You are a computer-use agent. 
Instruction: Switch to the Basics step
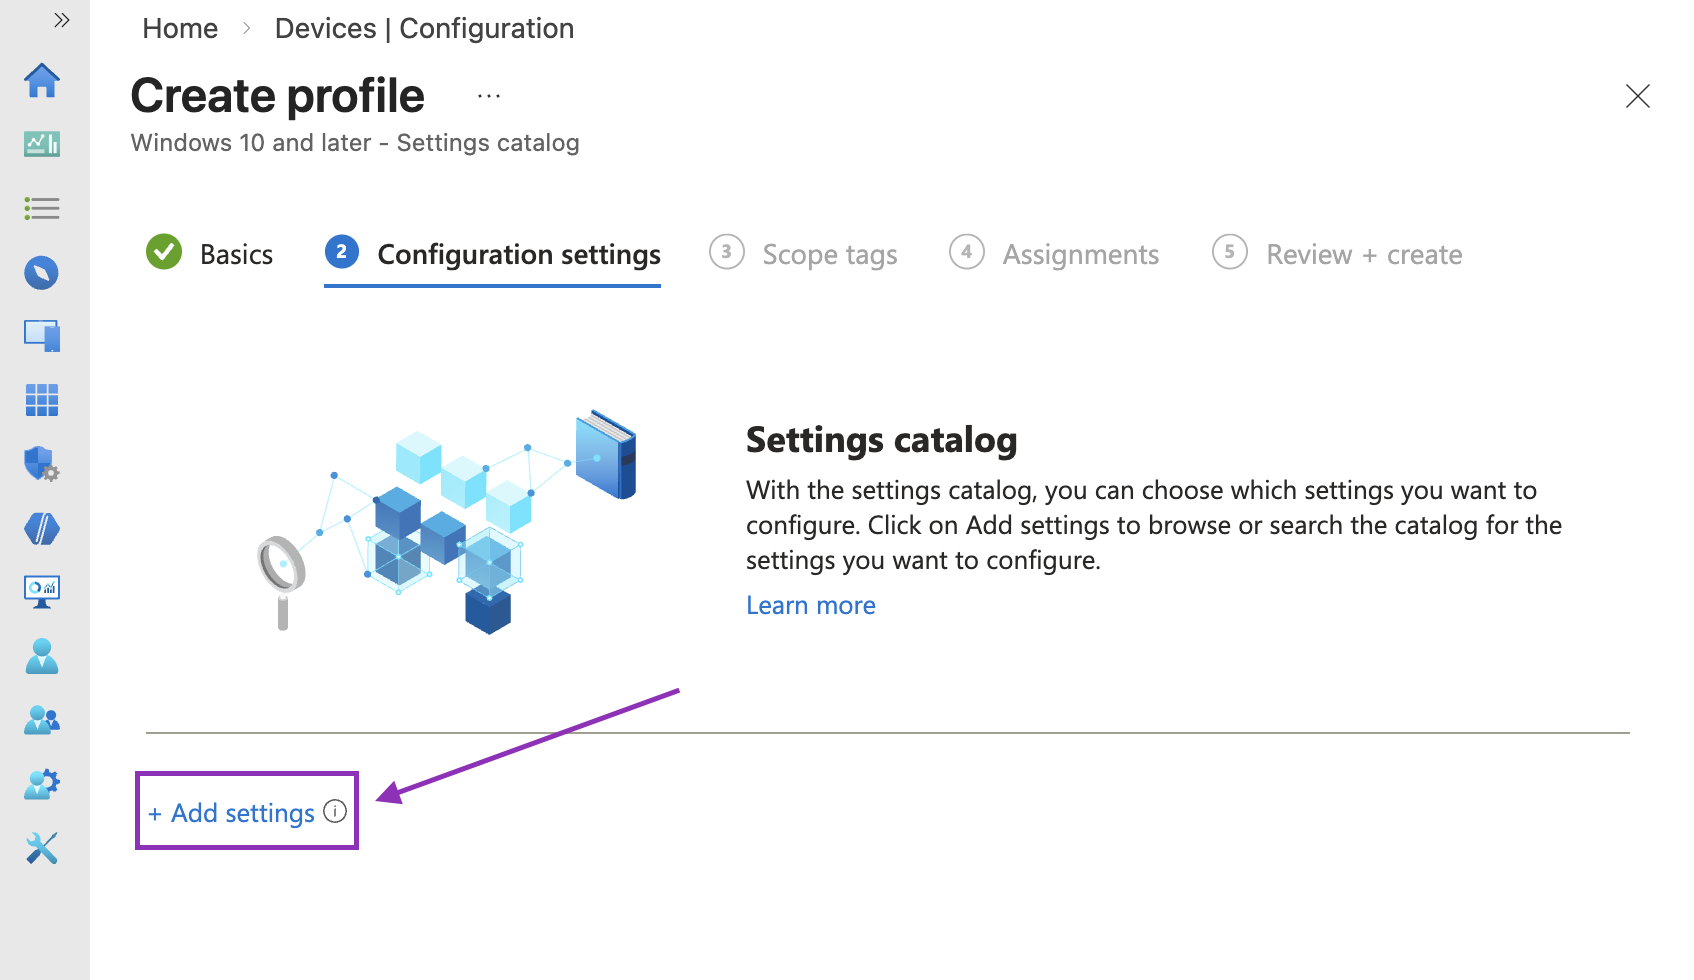(210, 253)
